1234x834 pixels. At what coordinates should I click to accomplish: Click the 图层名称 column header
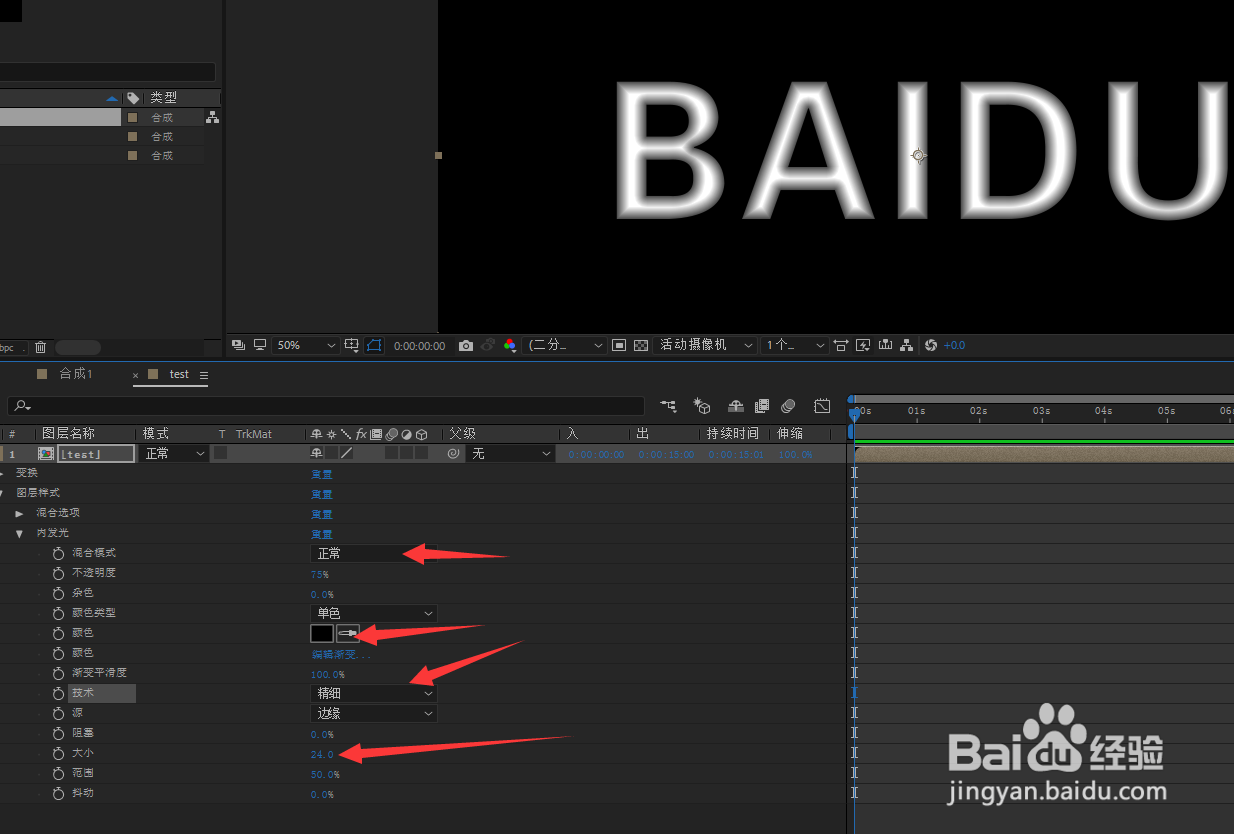click(x=68, y=434)
